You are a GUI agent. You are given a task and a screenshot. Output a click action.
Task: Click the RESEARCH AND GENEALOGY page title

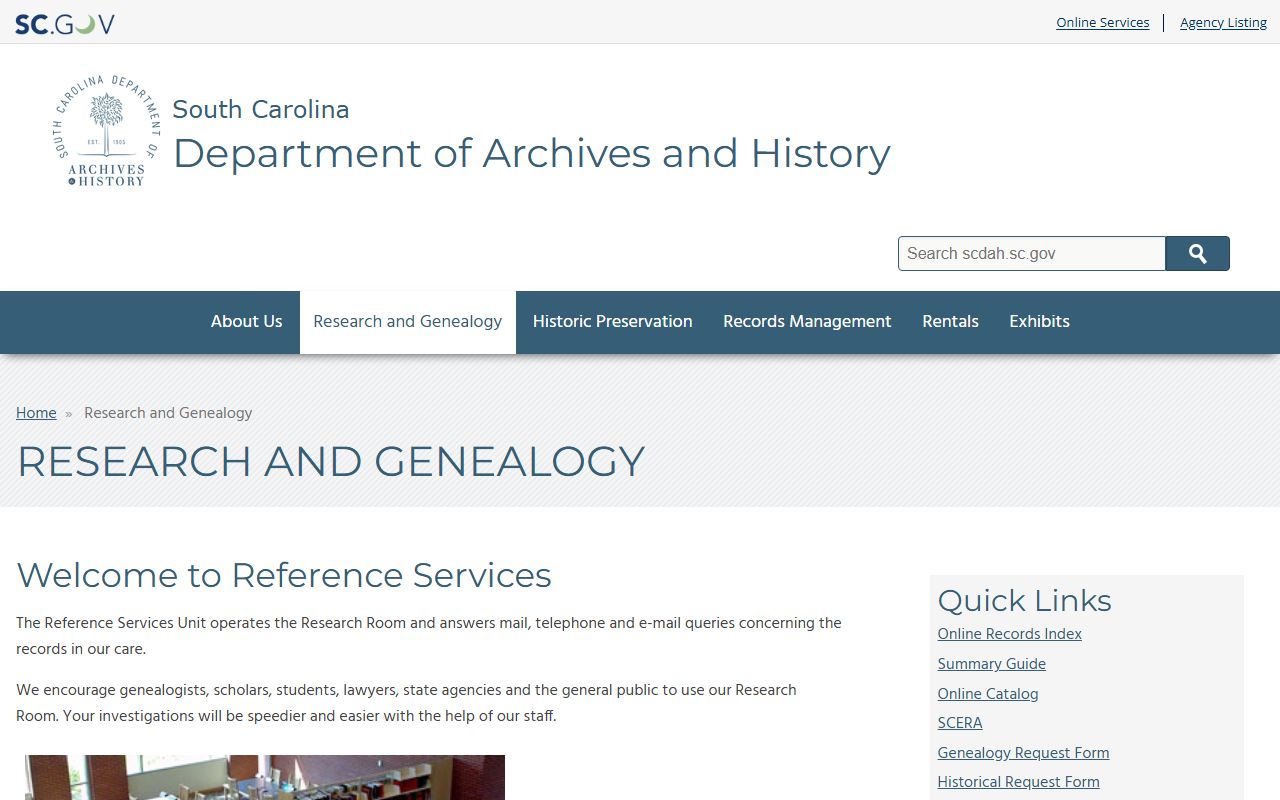[331, 461]
